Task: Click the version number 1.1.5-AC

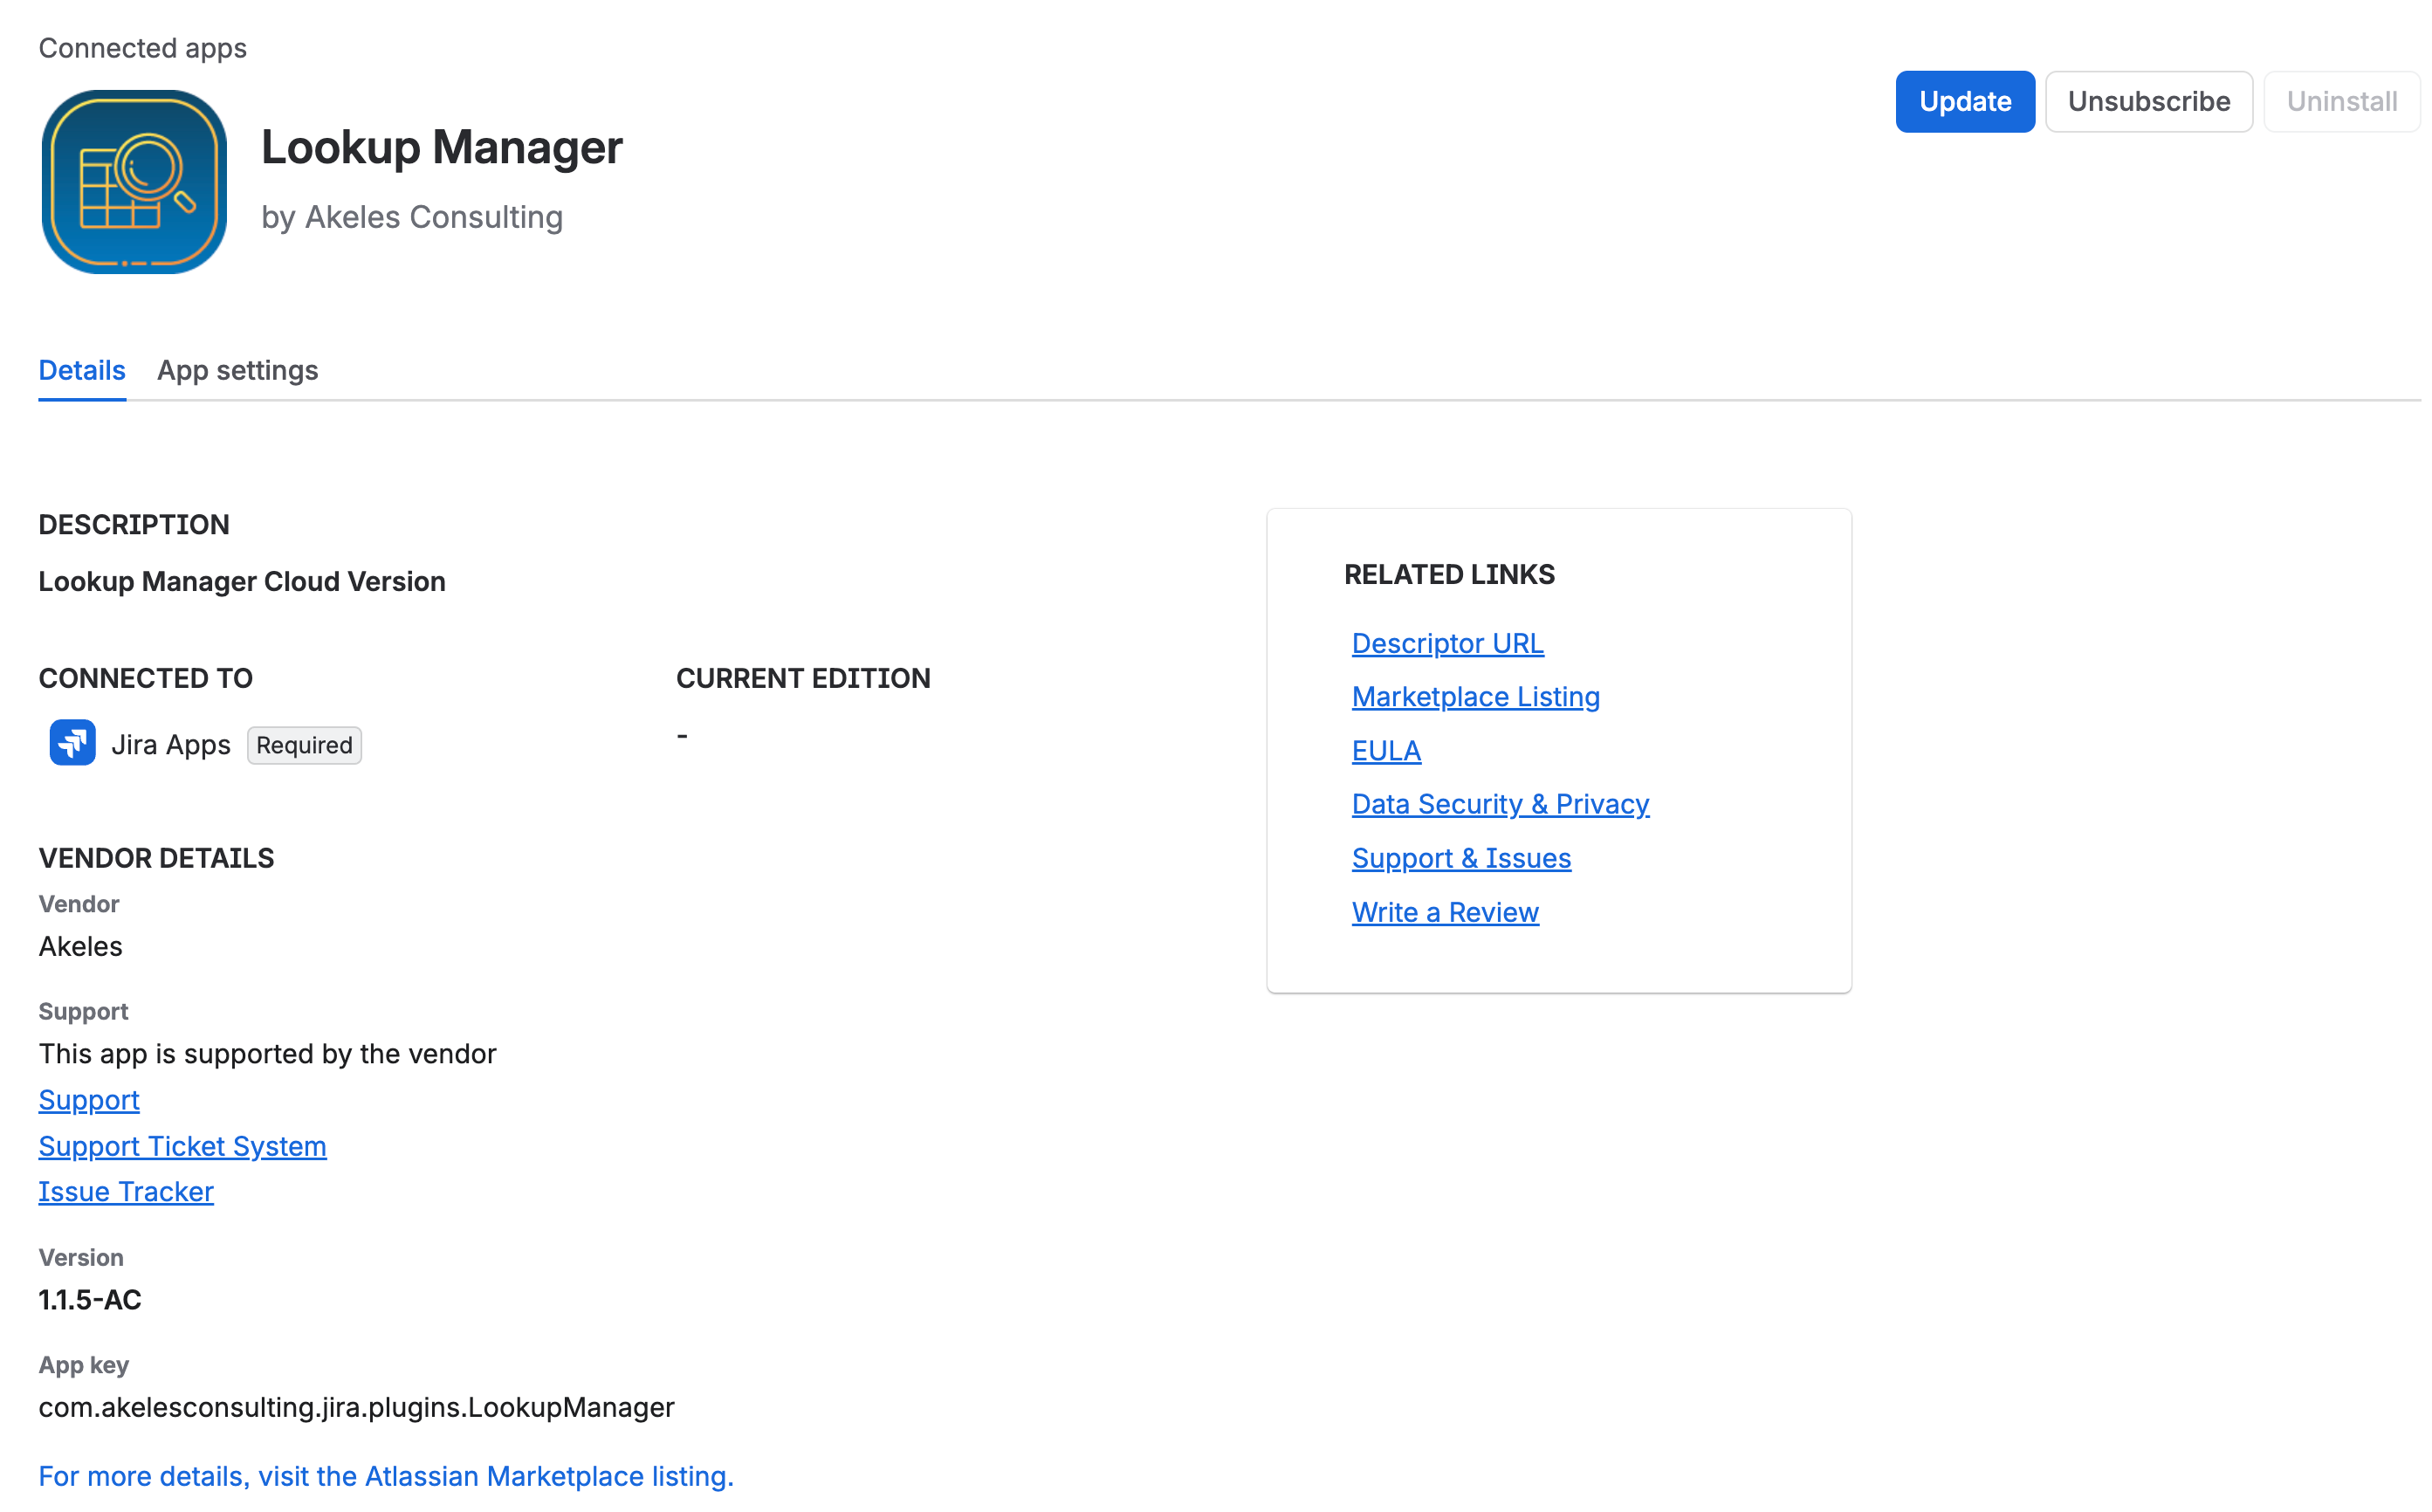Action: (x=90, y=1300)
